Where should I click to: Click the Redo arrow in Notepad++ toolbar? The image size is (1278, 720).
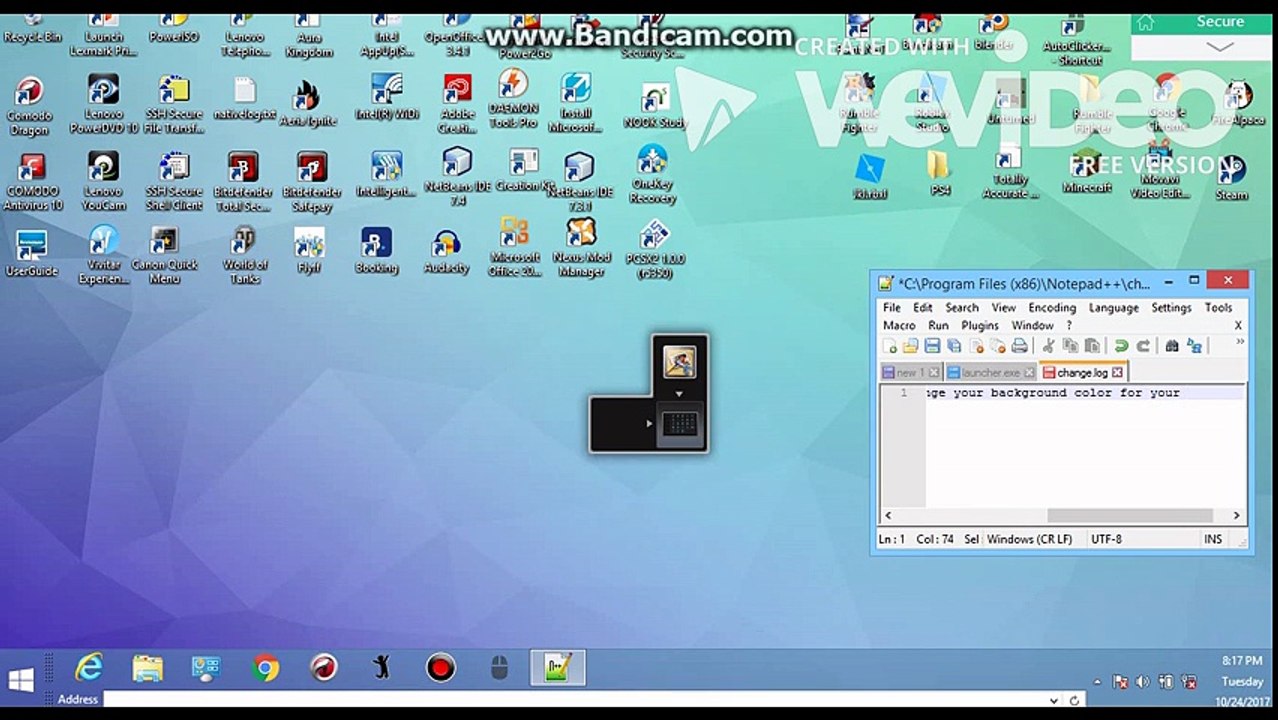pyautogui.click(x=1142, y=346)
